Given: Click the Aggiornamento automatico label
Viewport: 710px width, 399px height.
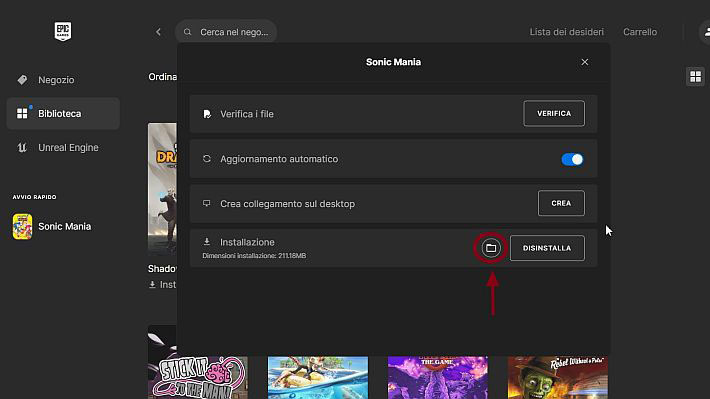Looking at the screenshot, I should (x=279, y=159).
